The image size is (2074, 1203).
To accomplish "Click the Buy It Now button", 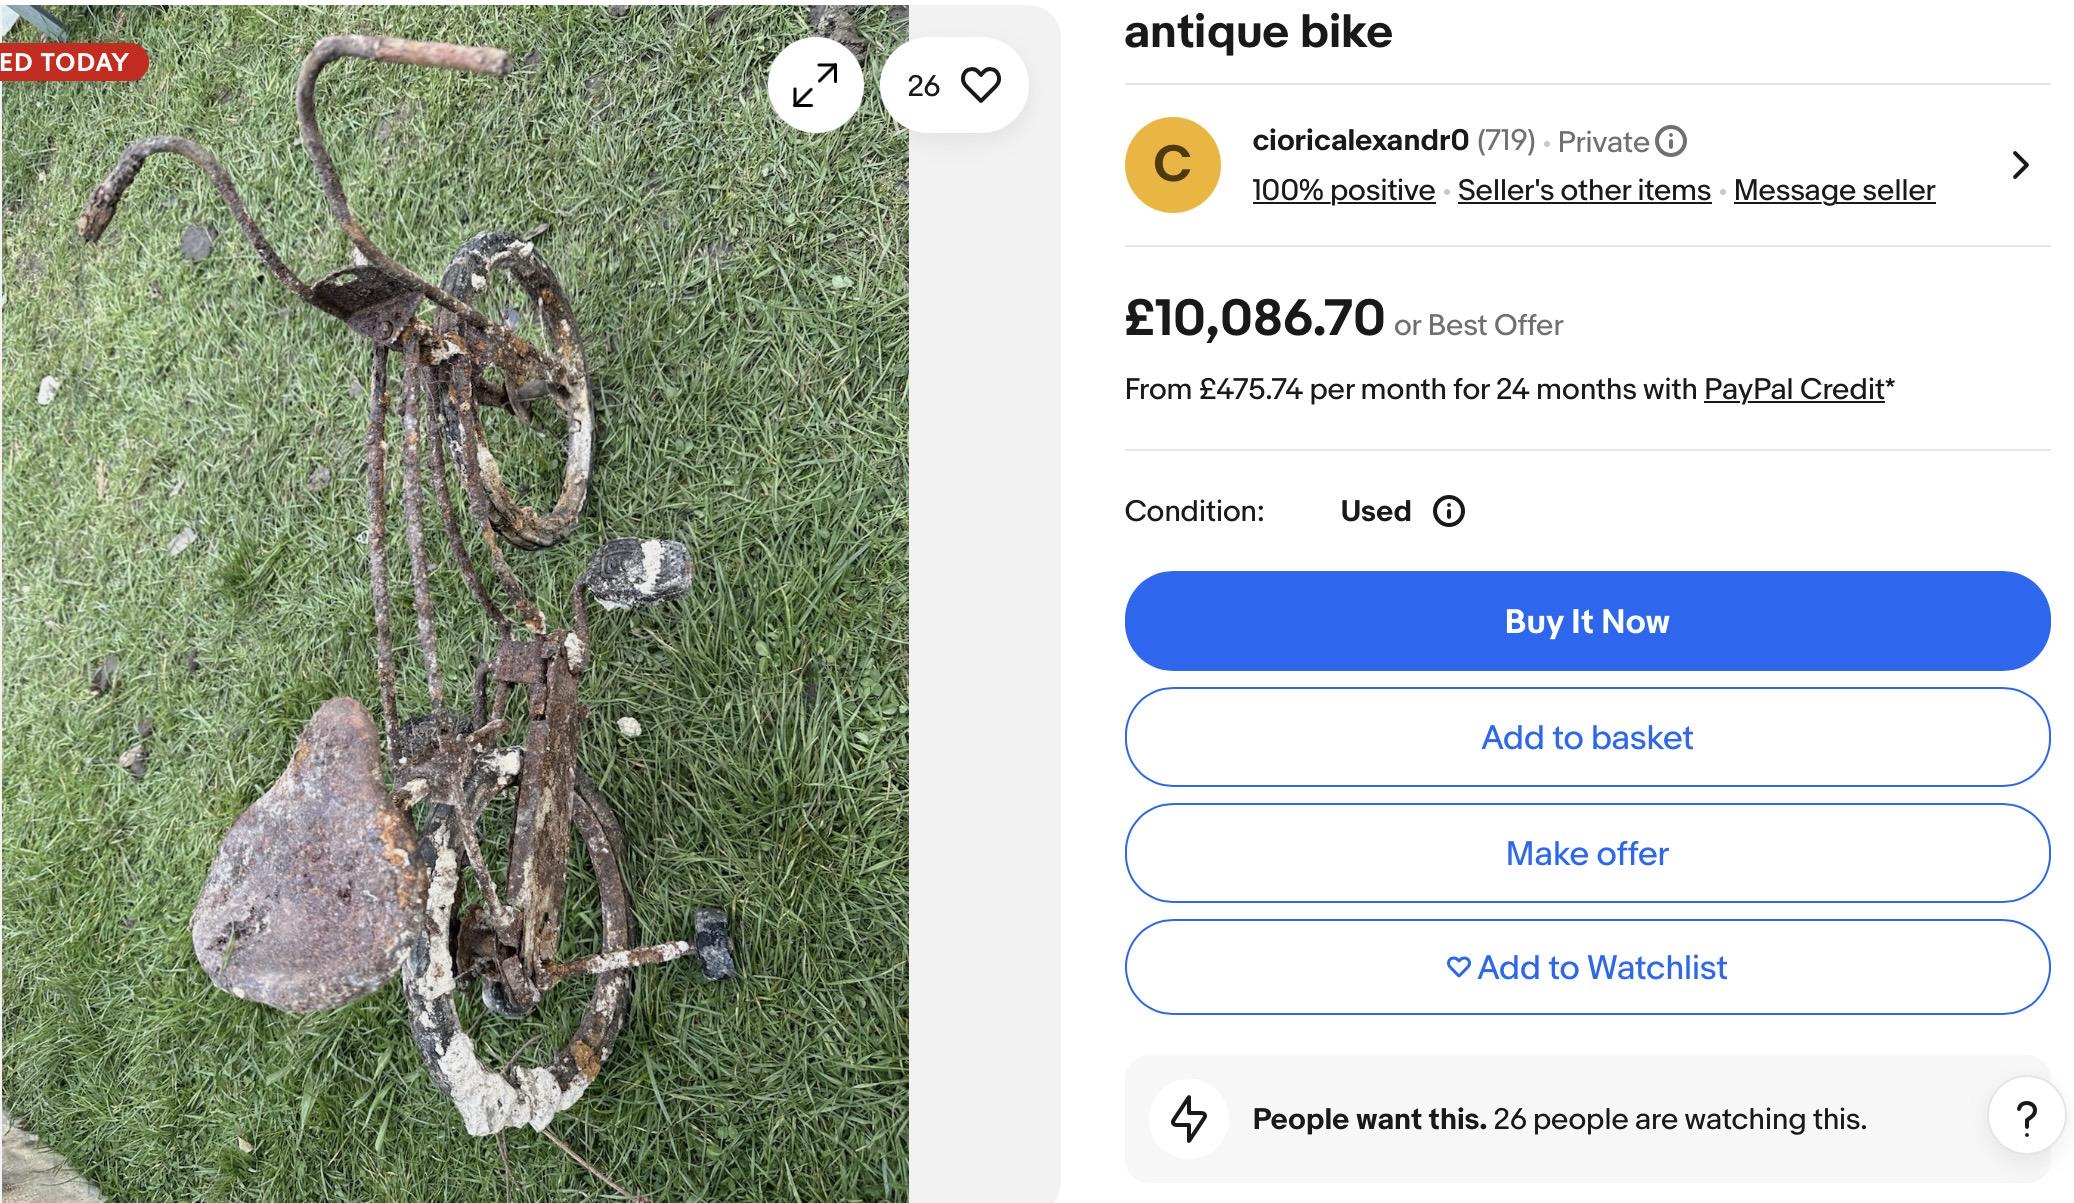I will point(1587,621).
